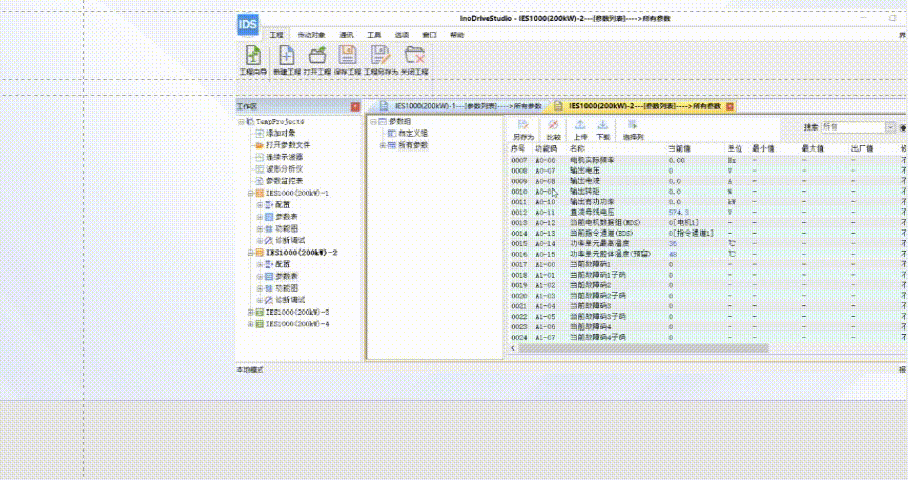The image size is (908, 480).
Task: Collapse the TempProject root node
Action: [x=241, y=122]
